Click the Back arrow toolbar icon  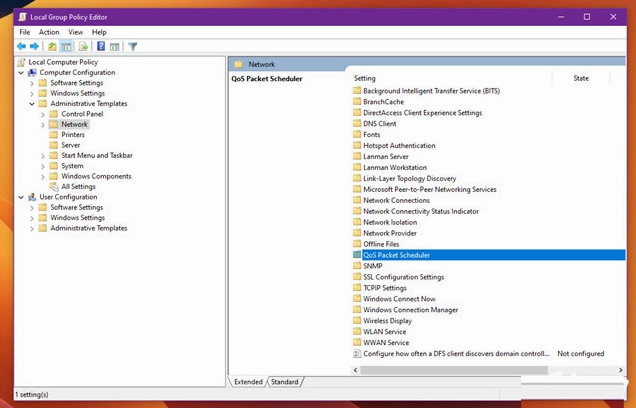[x=21, y=47]
